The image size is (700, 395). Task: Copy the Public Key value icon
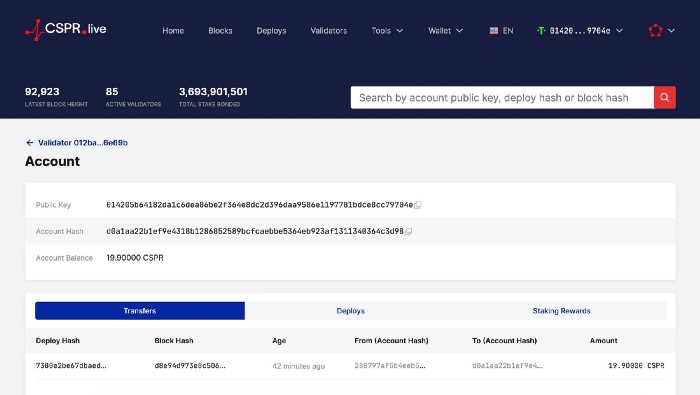point(417,205)
